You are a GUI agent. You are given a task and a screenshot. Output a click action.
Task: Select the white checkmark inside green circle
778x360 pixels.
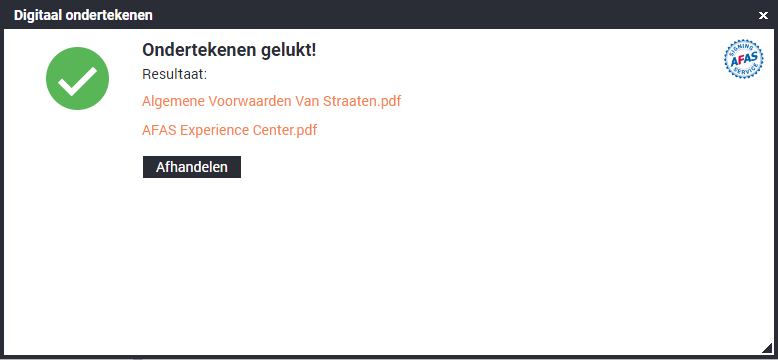(77, 80)
